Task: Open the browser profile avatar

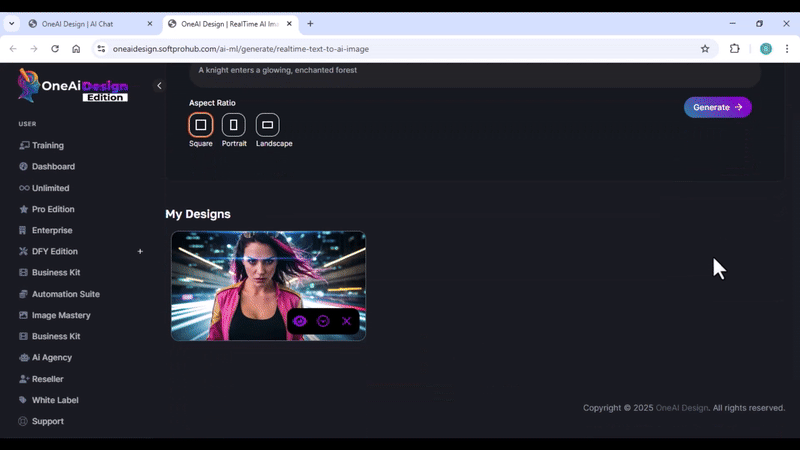Action: pos(766,49)
